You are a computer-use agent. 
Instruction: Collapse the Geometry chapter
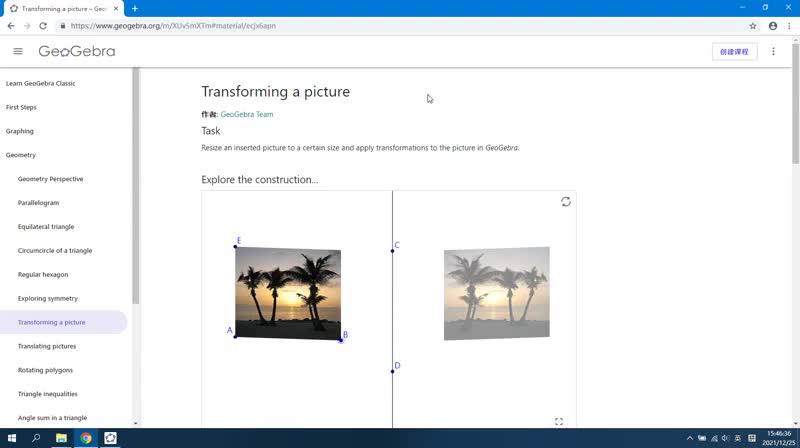click(x=21, y=155)
